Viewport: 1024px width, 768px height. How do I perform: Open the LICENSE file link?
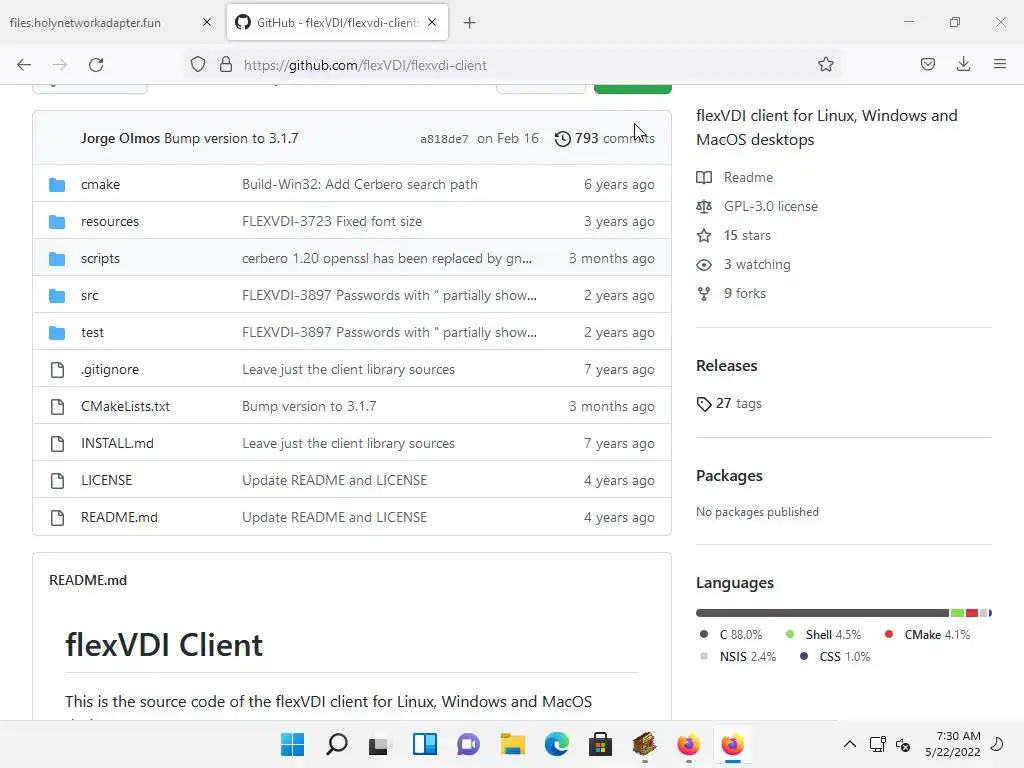106,480
